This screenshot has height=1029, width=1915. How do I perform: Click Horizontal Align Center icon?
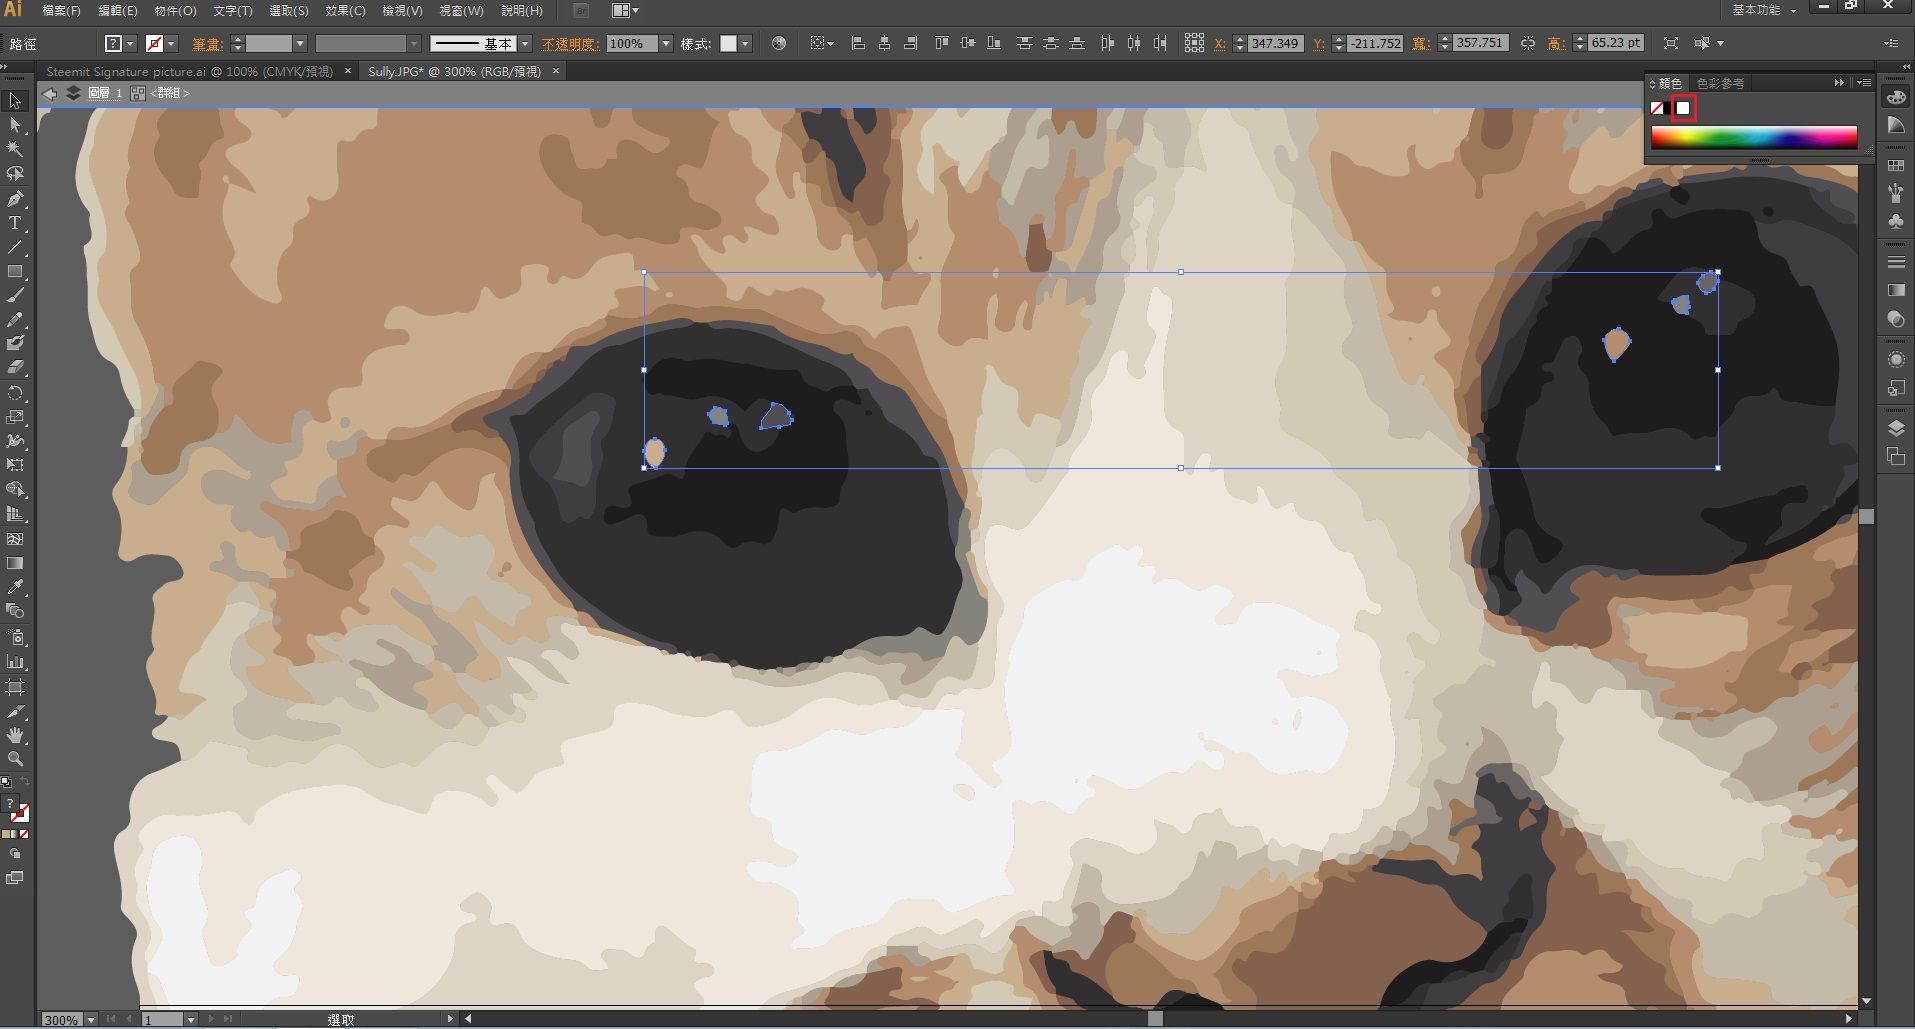point(884,43)
